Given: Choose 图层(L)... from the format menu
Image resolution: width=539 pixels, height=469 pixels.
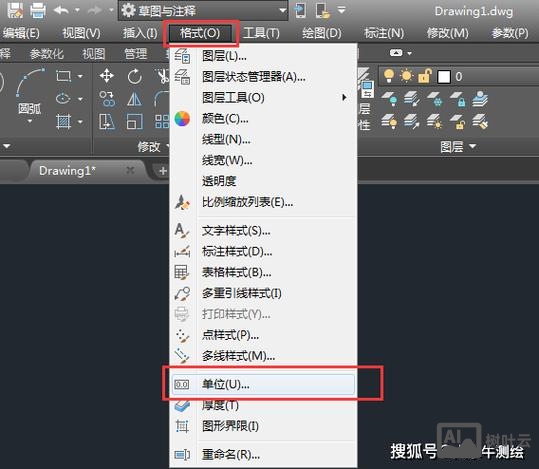Looking at the screenshot, I should pyautogui.click(x=263, y=56).
